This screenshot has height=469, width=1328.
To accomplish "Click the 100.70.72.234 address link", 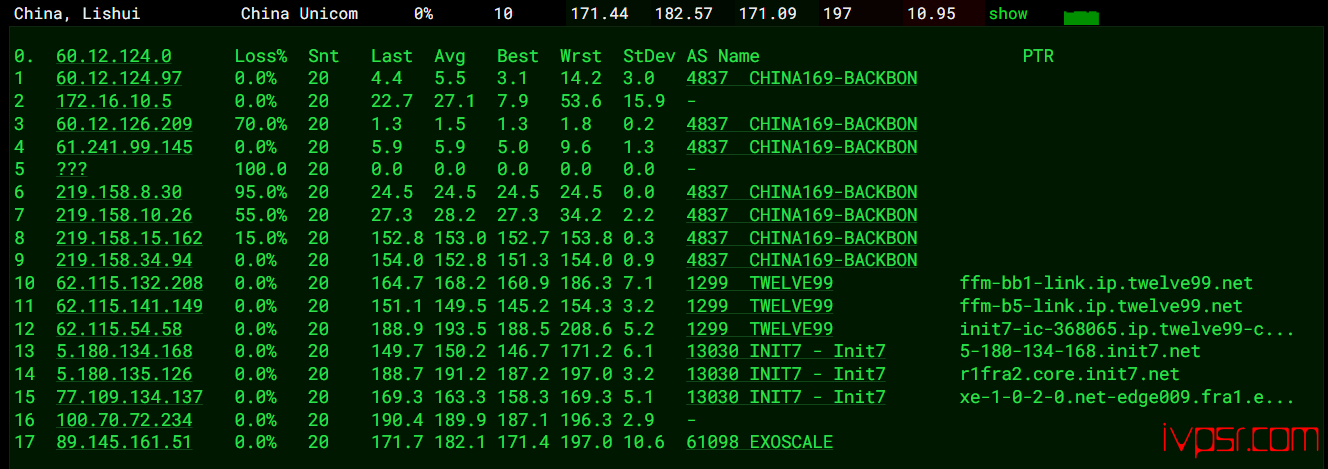I will pyautogui.click(x=124, y=420).
